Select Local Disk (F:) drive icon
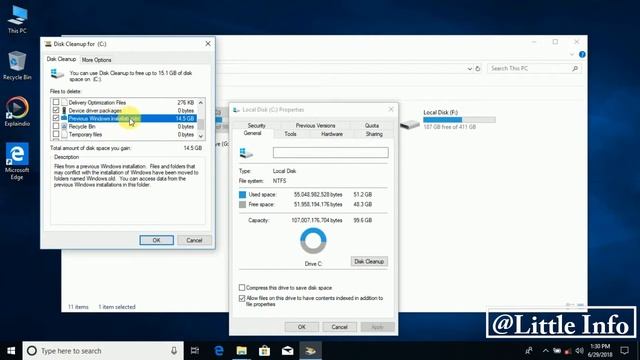The height and width of the screenshot is (360, 640). pos(410,124)
